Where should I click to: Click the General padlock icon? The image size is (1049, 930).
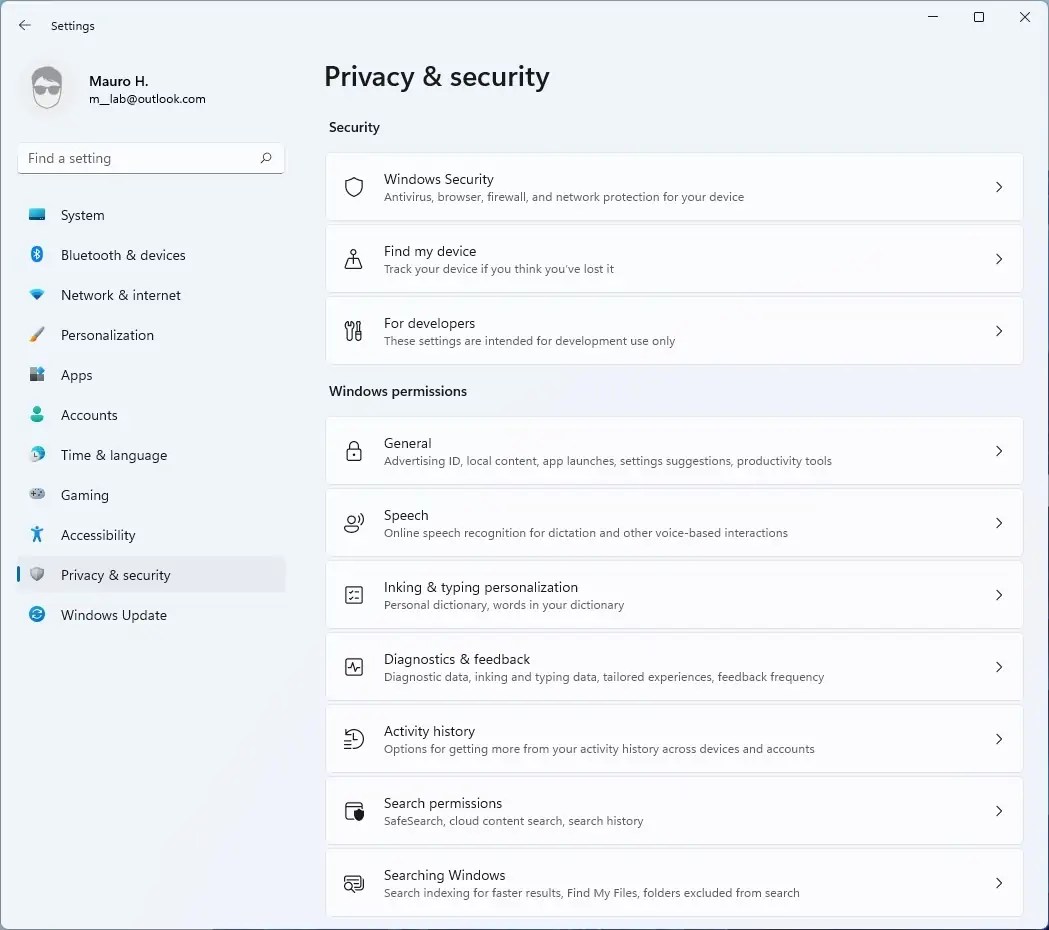(x=354, y=451)
